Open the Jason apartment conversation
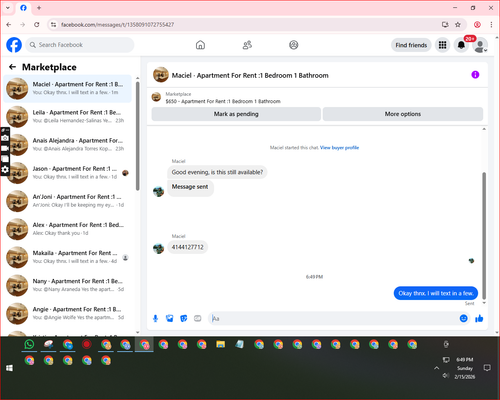The height and width of the screenshot is (400, 500). tap(67, 173)
